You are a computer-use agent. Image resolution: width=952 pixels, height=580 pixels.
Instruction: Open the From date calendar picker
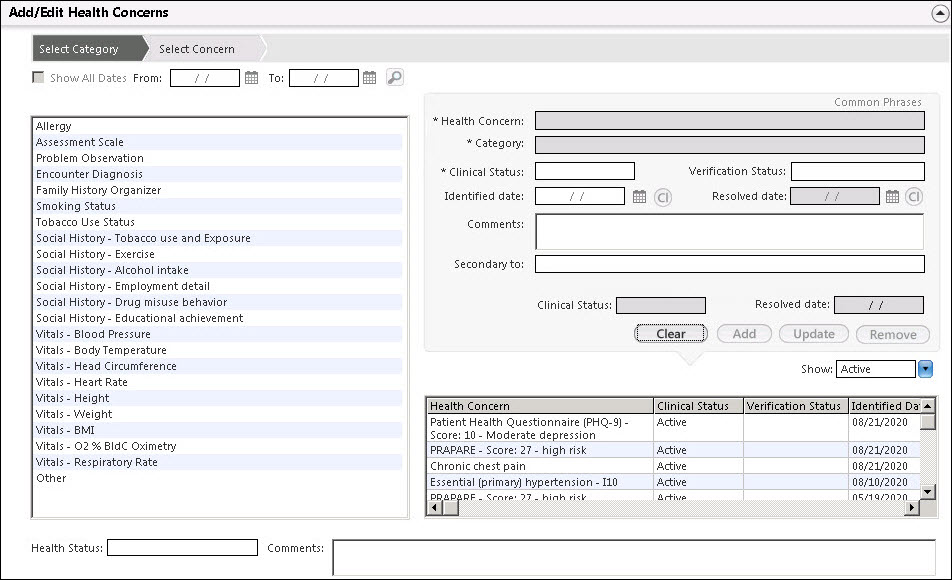tap(251, 78)
